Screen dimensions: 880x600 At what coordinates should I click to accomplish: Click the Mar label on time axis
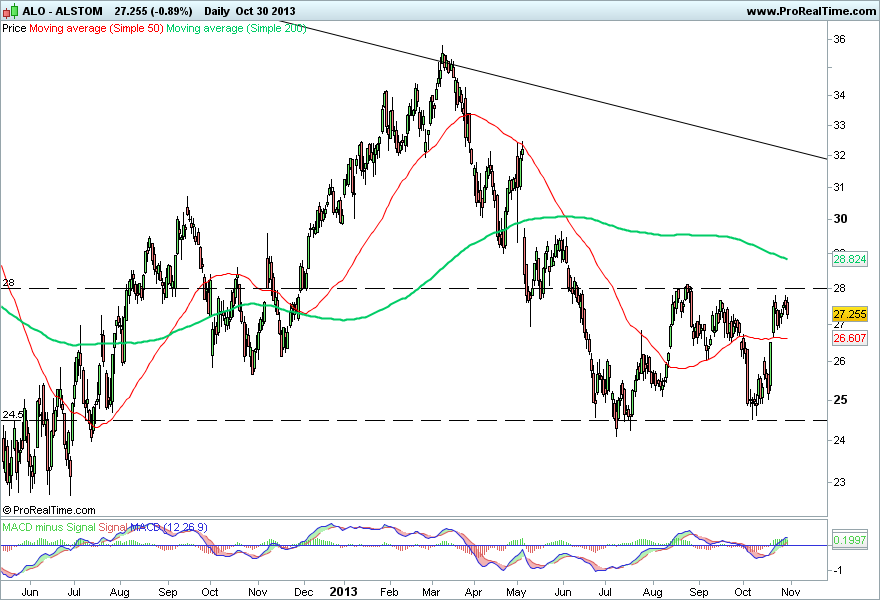pos(431,592)
